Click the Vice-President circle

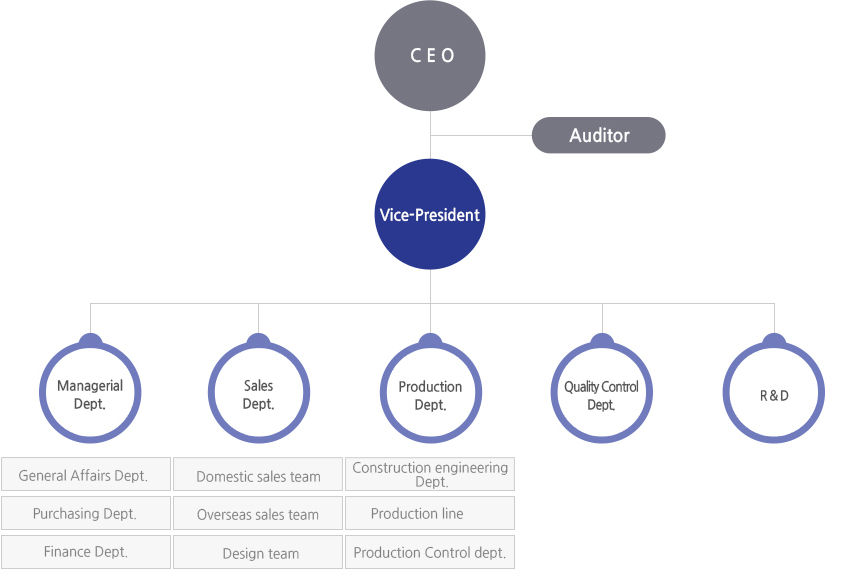[430, 214]
